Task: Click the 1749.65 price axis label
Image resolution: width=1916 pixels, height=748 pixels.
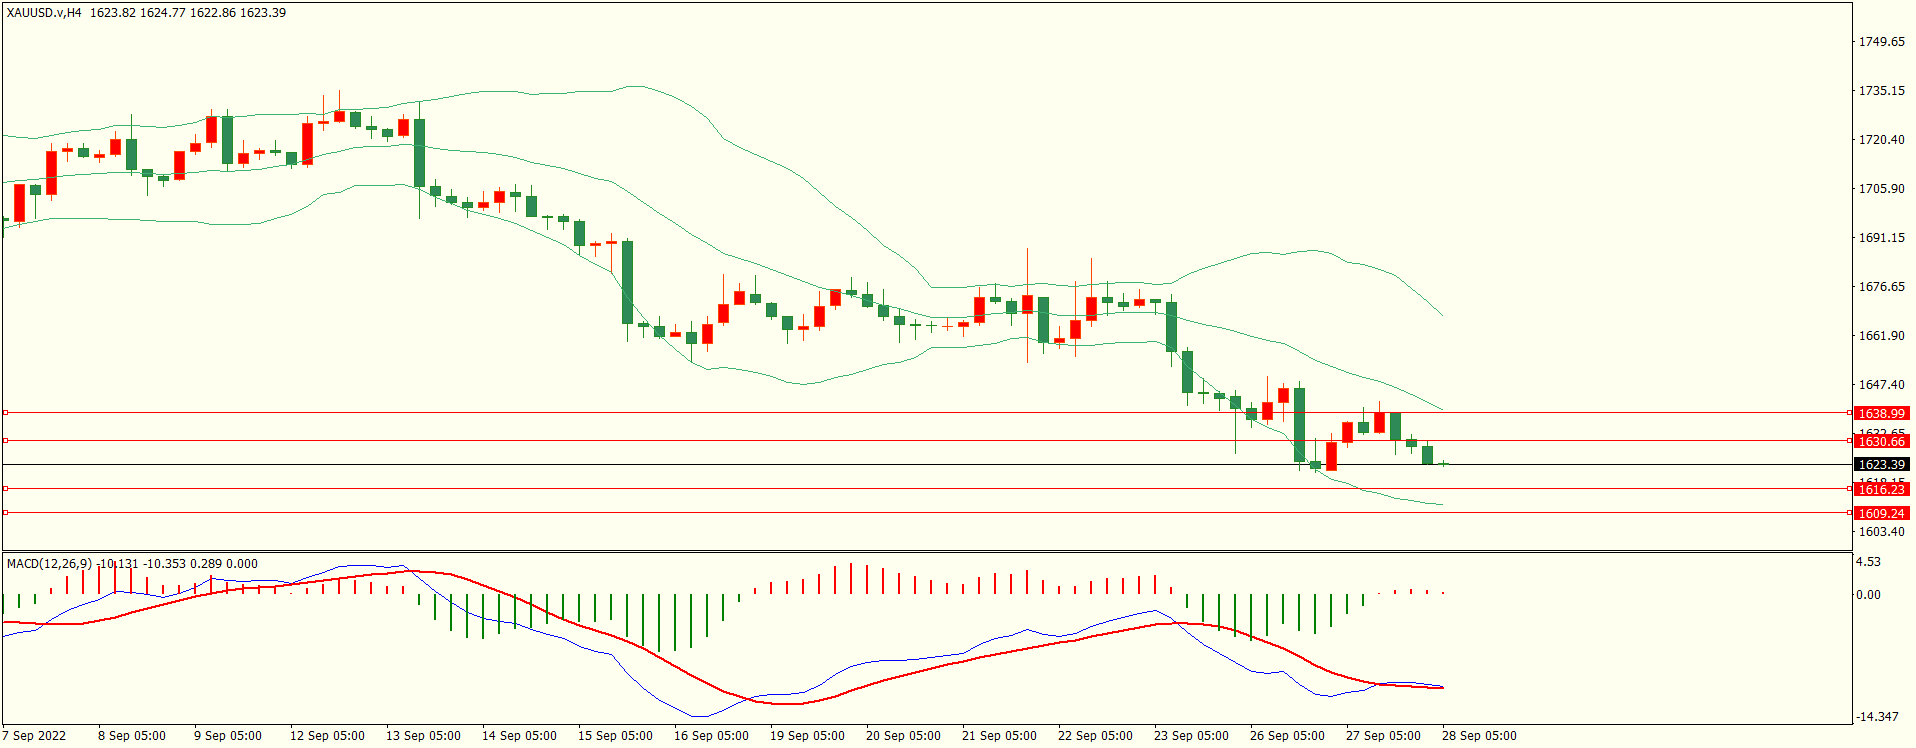Action: coord(1881,42)
